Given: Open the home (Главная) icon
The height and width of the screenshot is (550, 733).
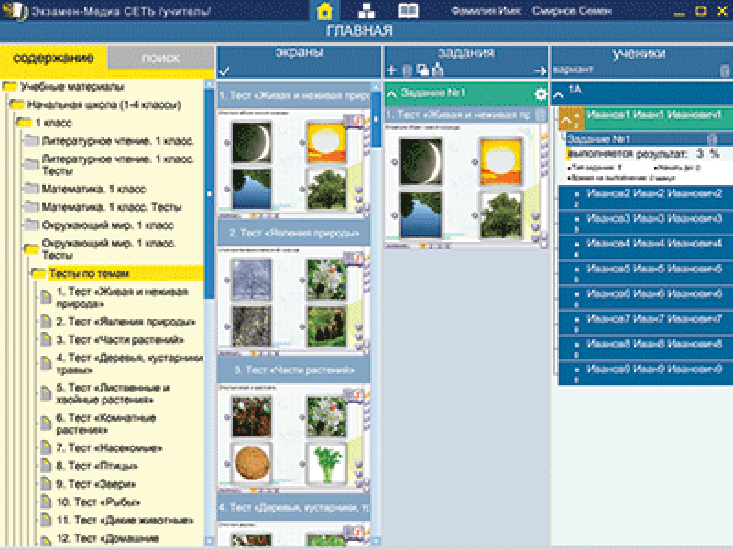Looking at the screenshot, I should click(x=324, y=11).
